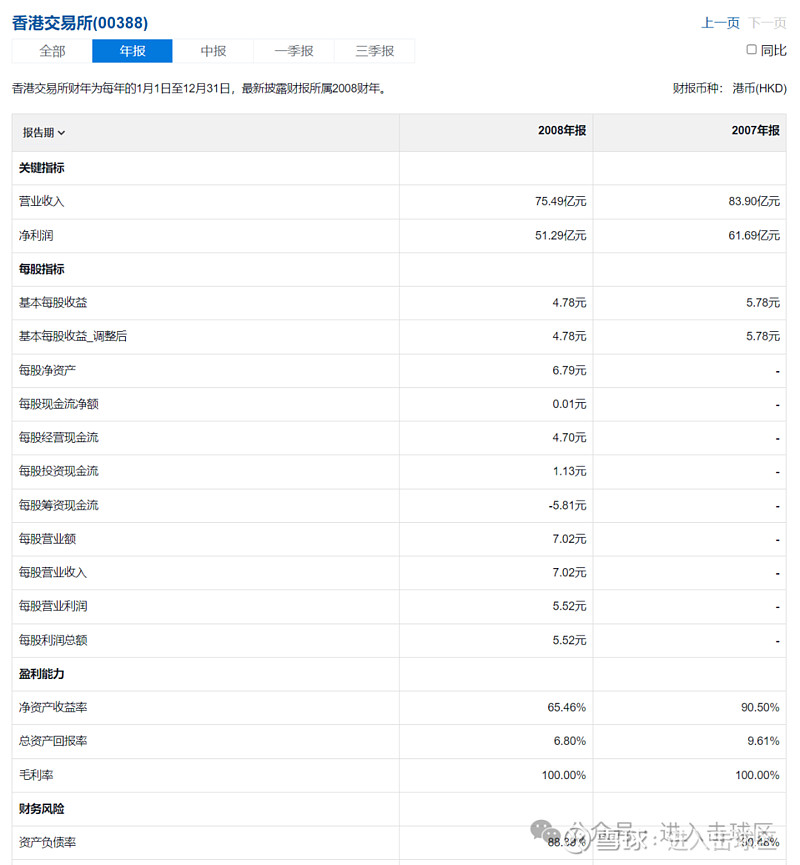800x865 pixels.
Task: Click the 资产负债率 row label
Action: point(47,842)
